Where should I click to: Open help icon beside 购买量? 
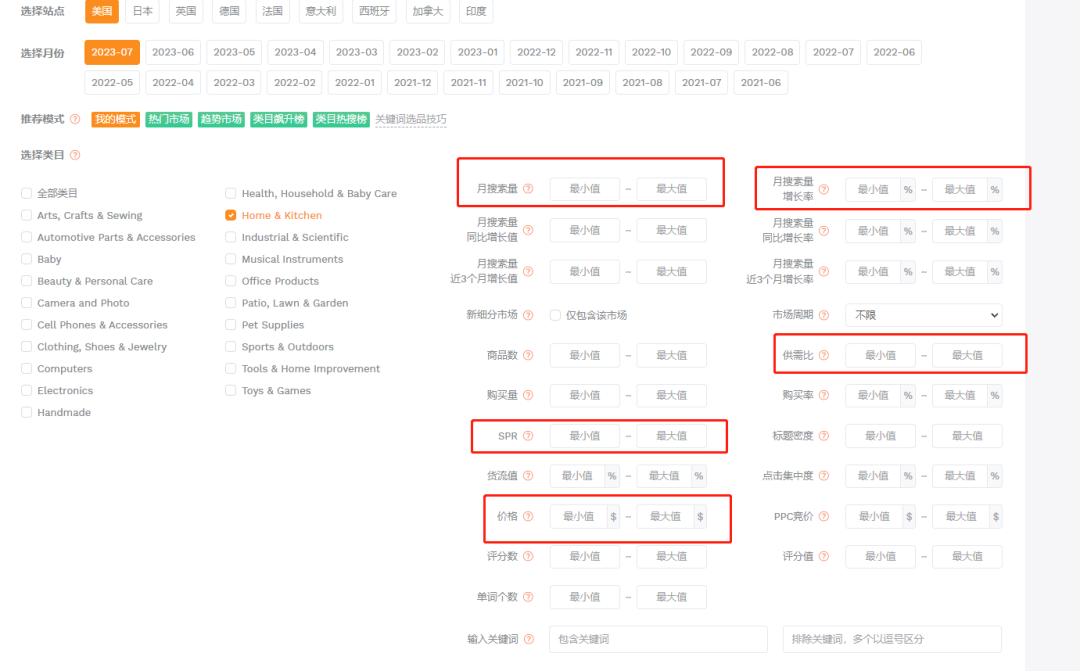point(528,395)
